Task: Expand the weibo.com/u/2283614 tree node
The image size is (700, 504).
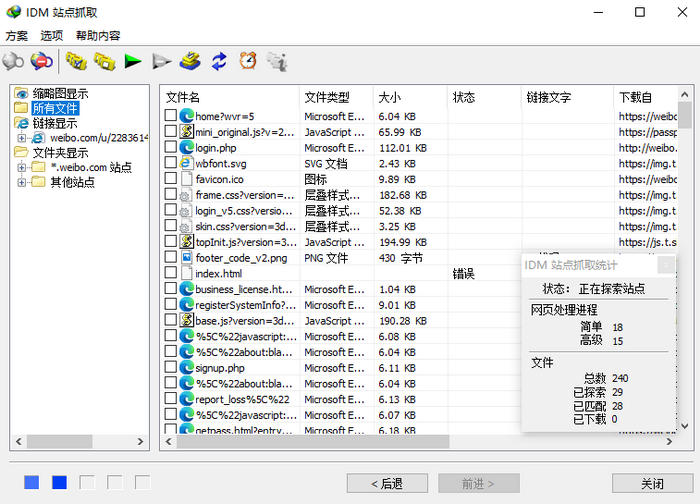Action: tap(21, 138)
